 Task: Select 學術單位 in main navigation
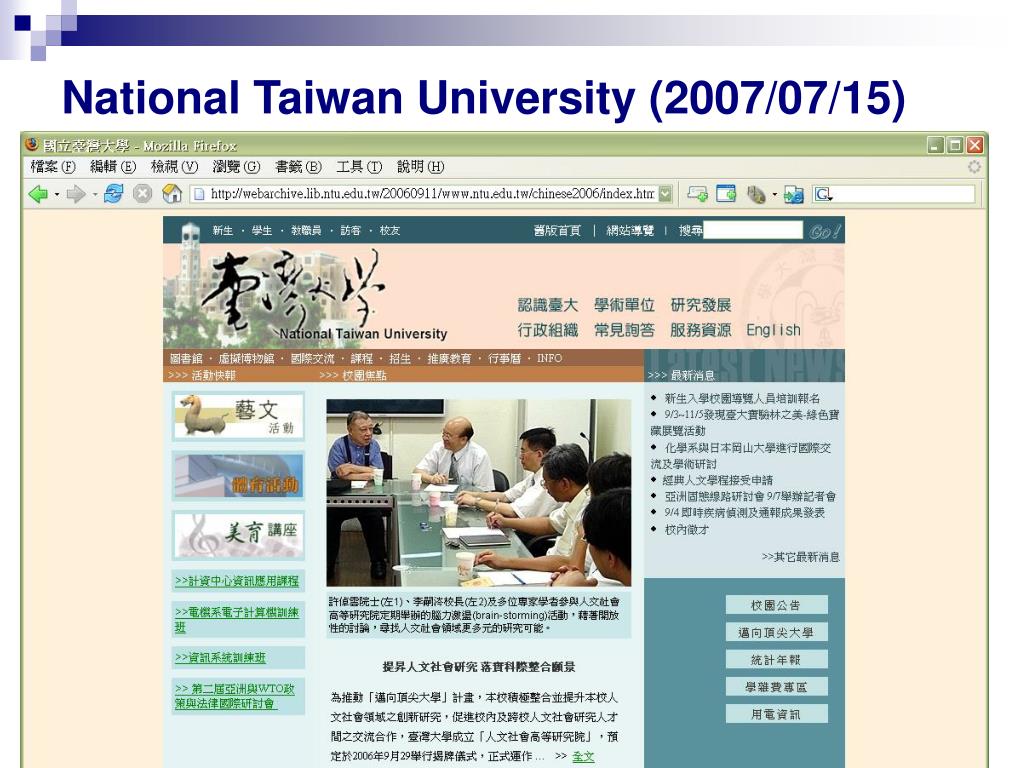[624, 305]
